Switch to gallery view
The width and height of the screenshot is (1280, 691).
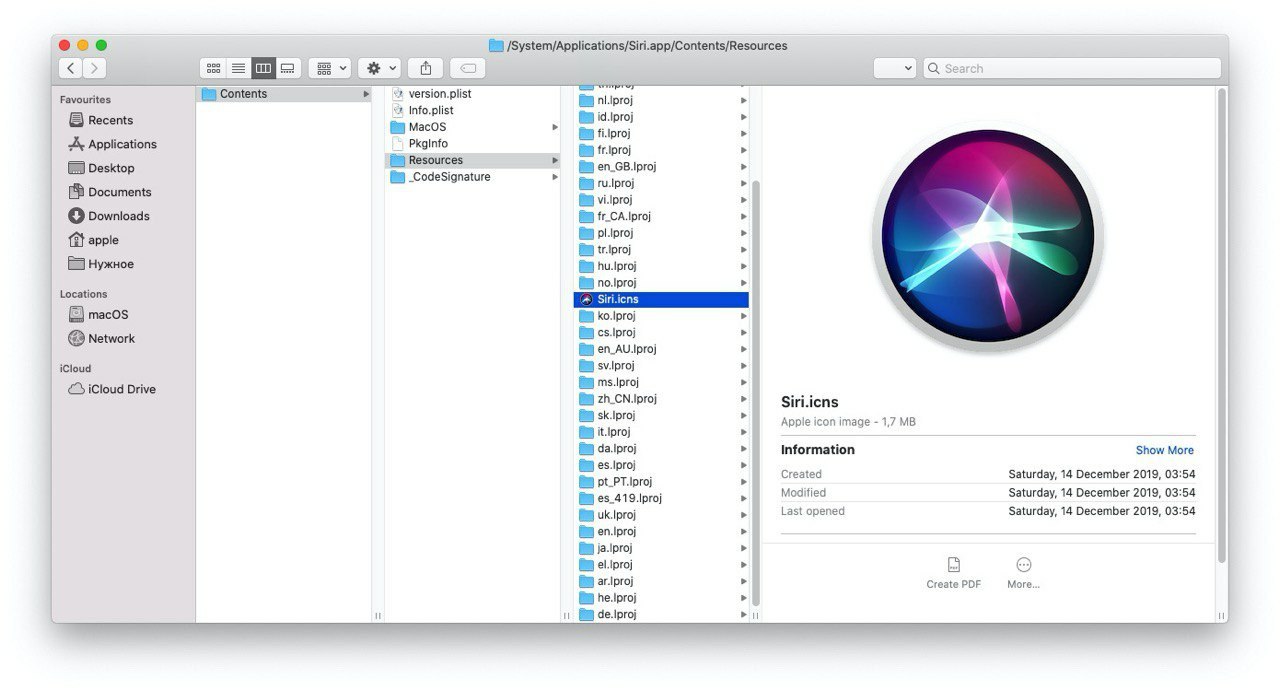[288, 68]
